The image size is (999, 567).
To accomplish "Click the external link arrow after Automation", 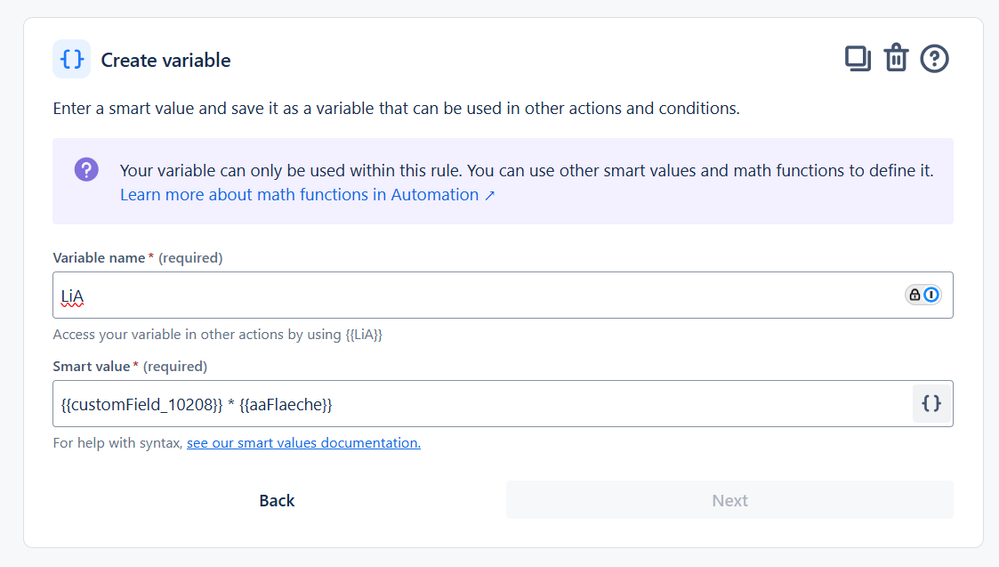I will tap(490, 195).
